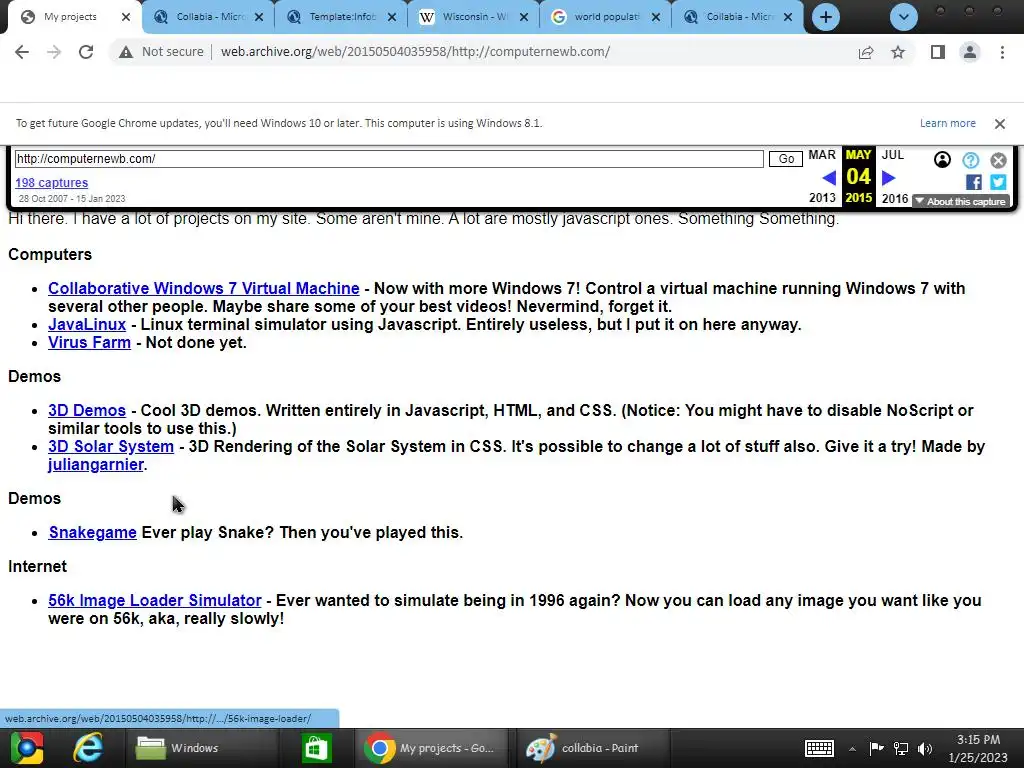Screen dimensions: 1024x768
Task: Open the Action Center flag icon
Action: coord(876,748)
